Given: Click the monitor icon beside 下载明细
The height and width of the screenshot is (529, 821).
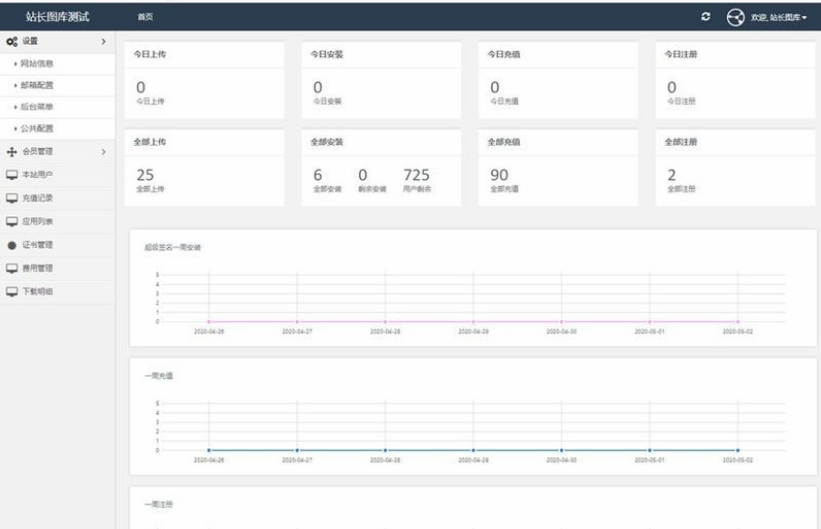Looking at the screenshot, I should pos(11,291).
